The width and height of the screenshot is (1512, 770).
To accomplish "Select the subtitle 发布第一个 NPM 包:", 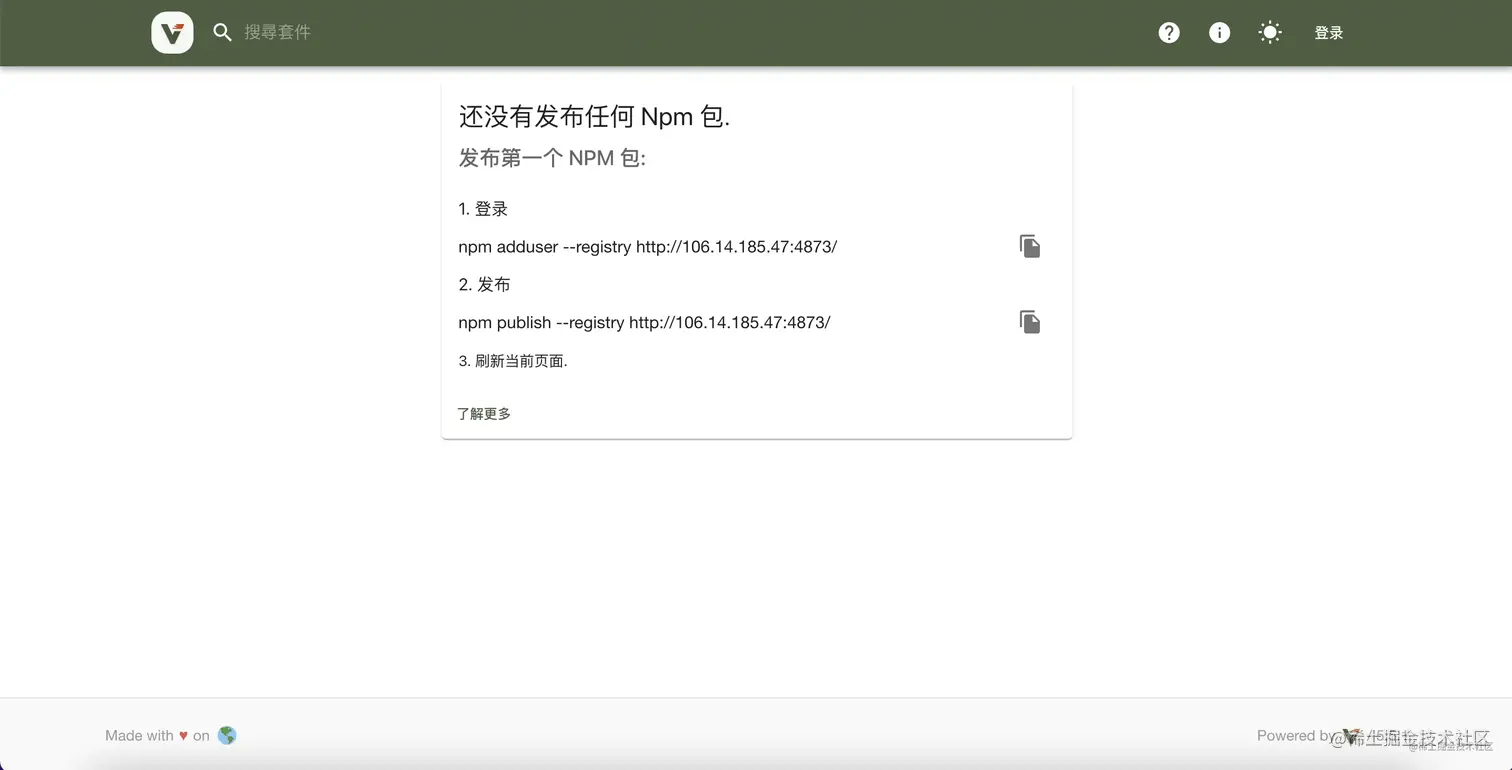I will [x=553, y=158].
